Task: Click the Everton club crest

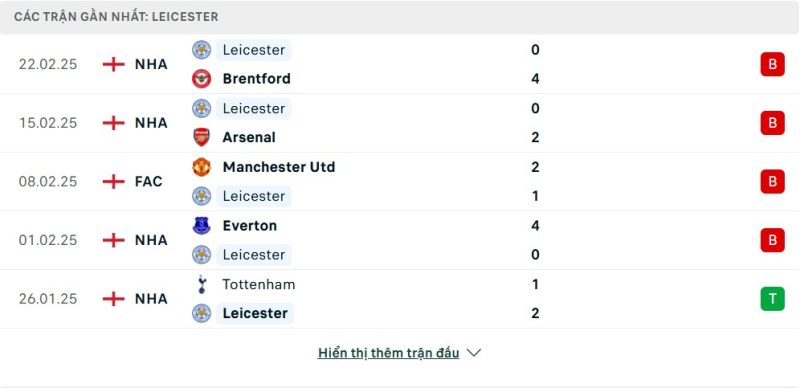Action: tap(202, 226)
